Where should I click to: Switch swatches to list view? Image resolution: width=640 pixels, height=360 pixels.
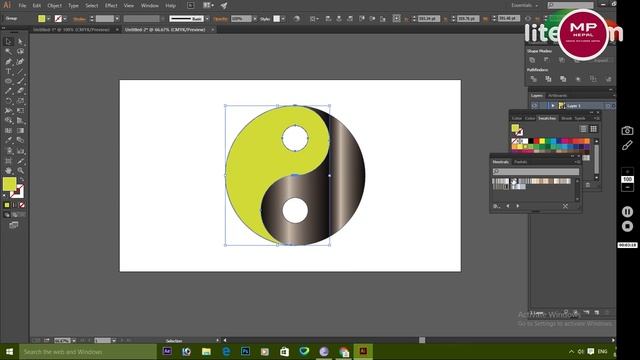click(584, 129)
